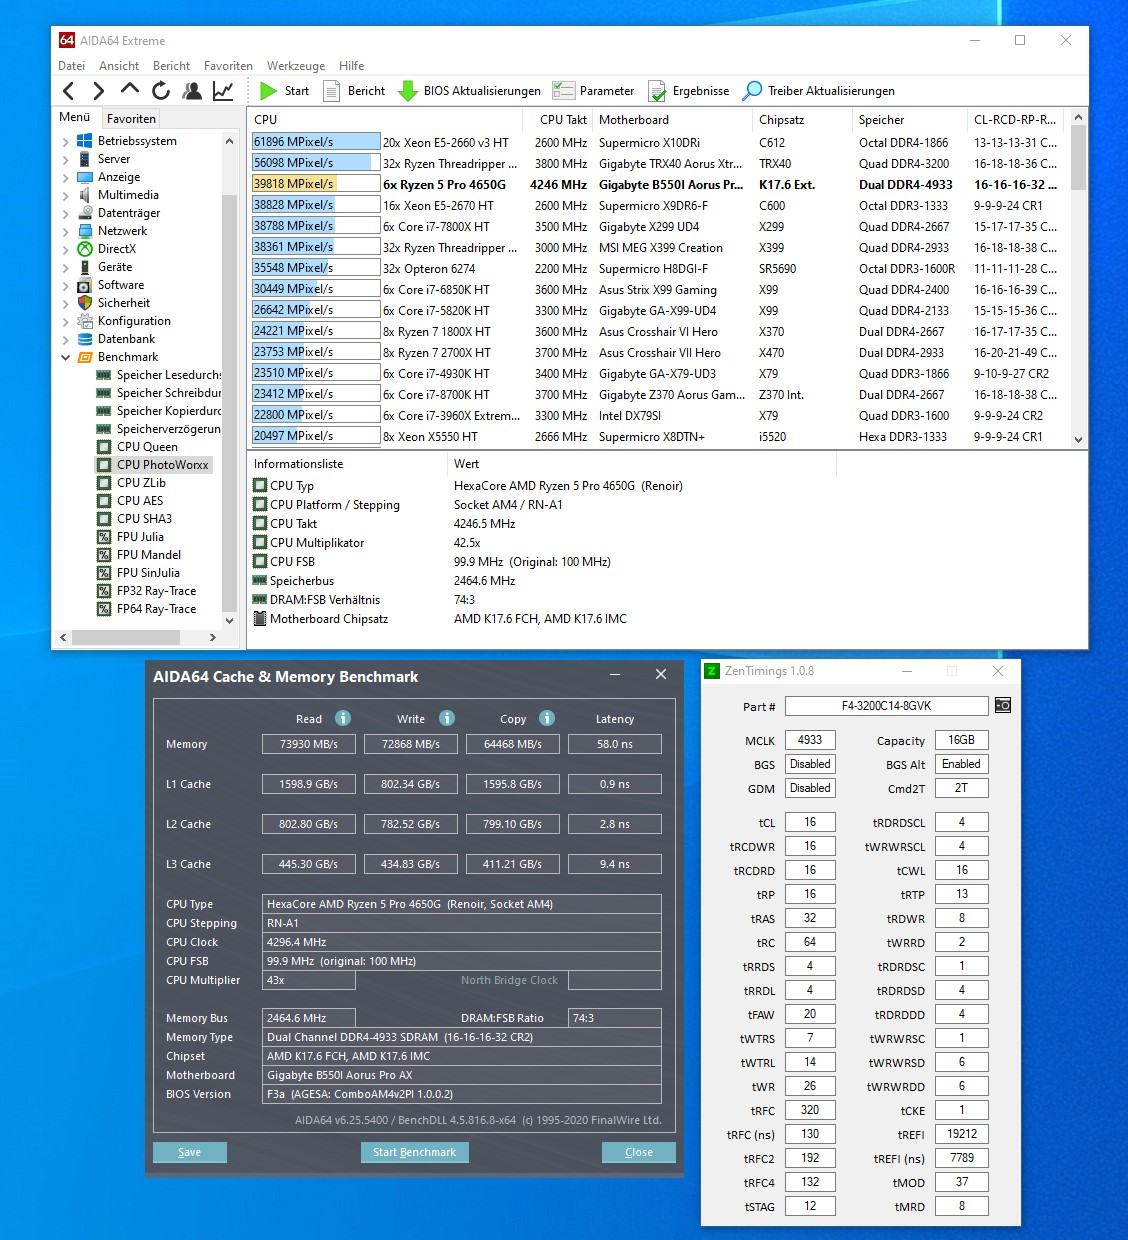Viewport: 1128px width, 1240px height.
Task: Select Speicher Lesedurchsatz item in tree
Action: click(159, 375)
